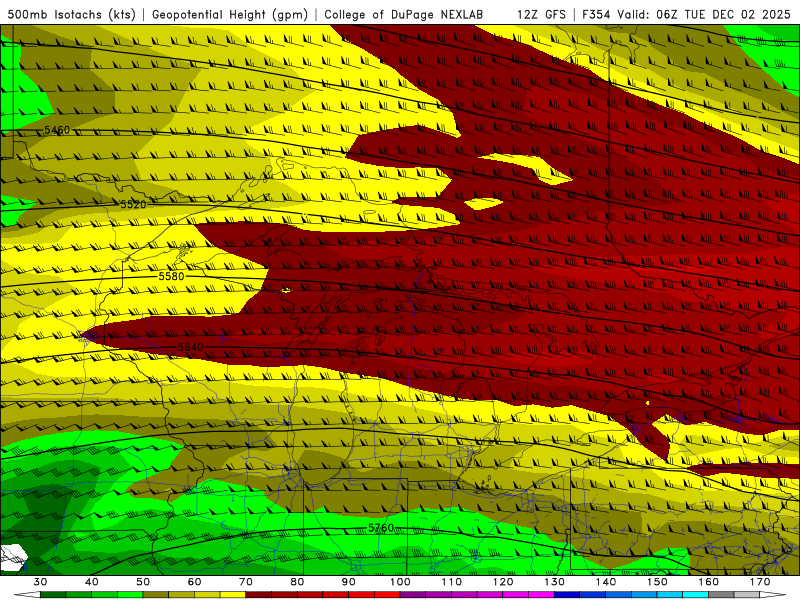Click the 50 value on the color scale
The height and width of the screenshot is (600, 800).
[x=143, y=582]
